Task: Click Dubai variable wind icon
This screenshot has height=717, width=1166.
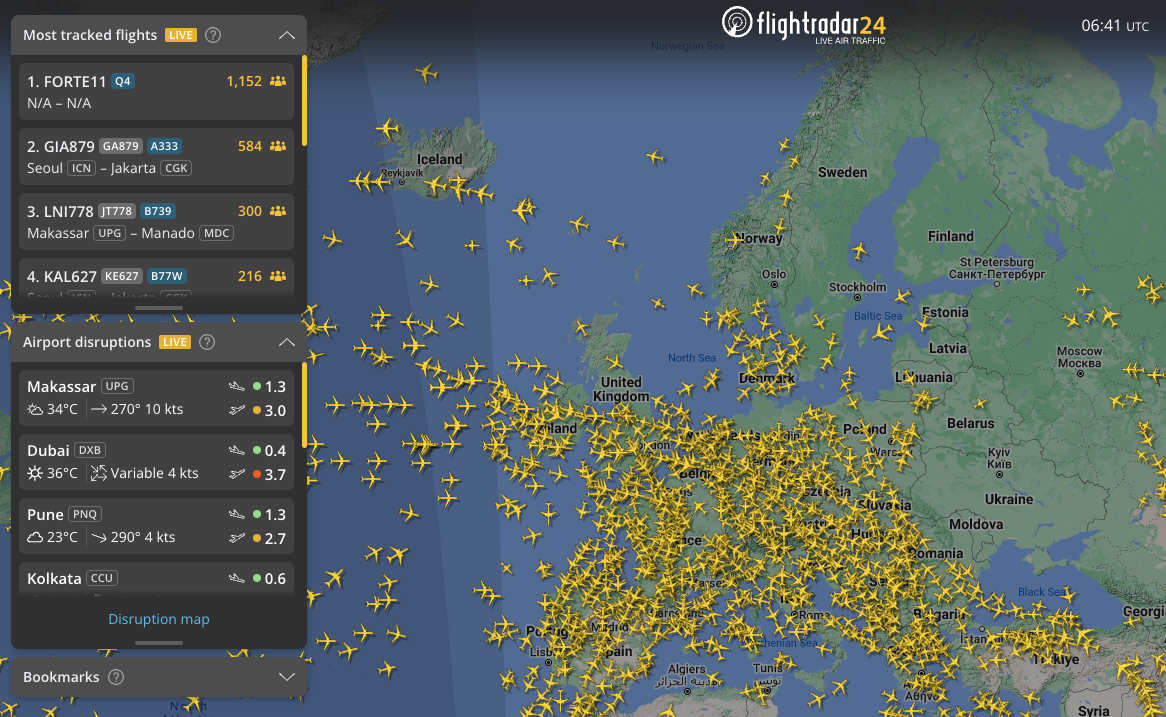Action: pyautogui.click(x=98, y=473)
